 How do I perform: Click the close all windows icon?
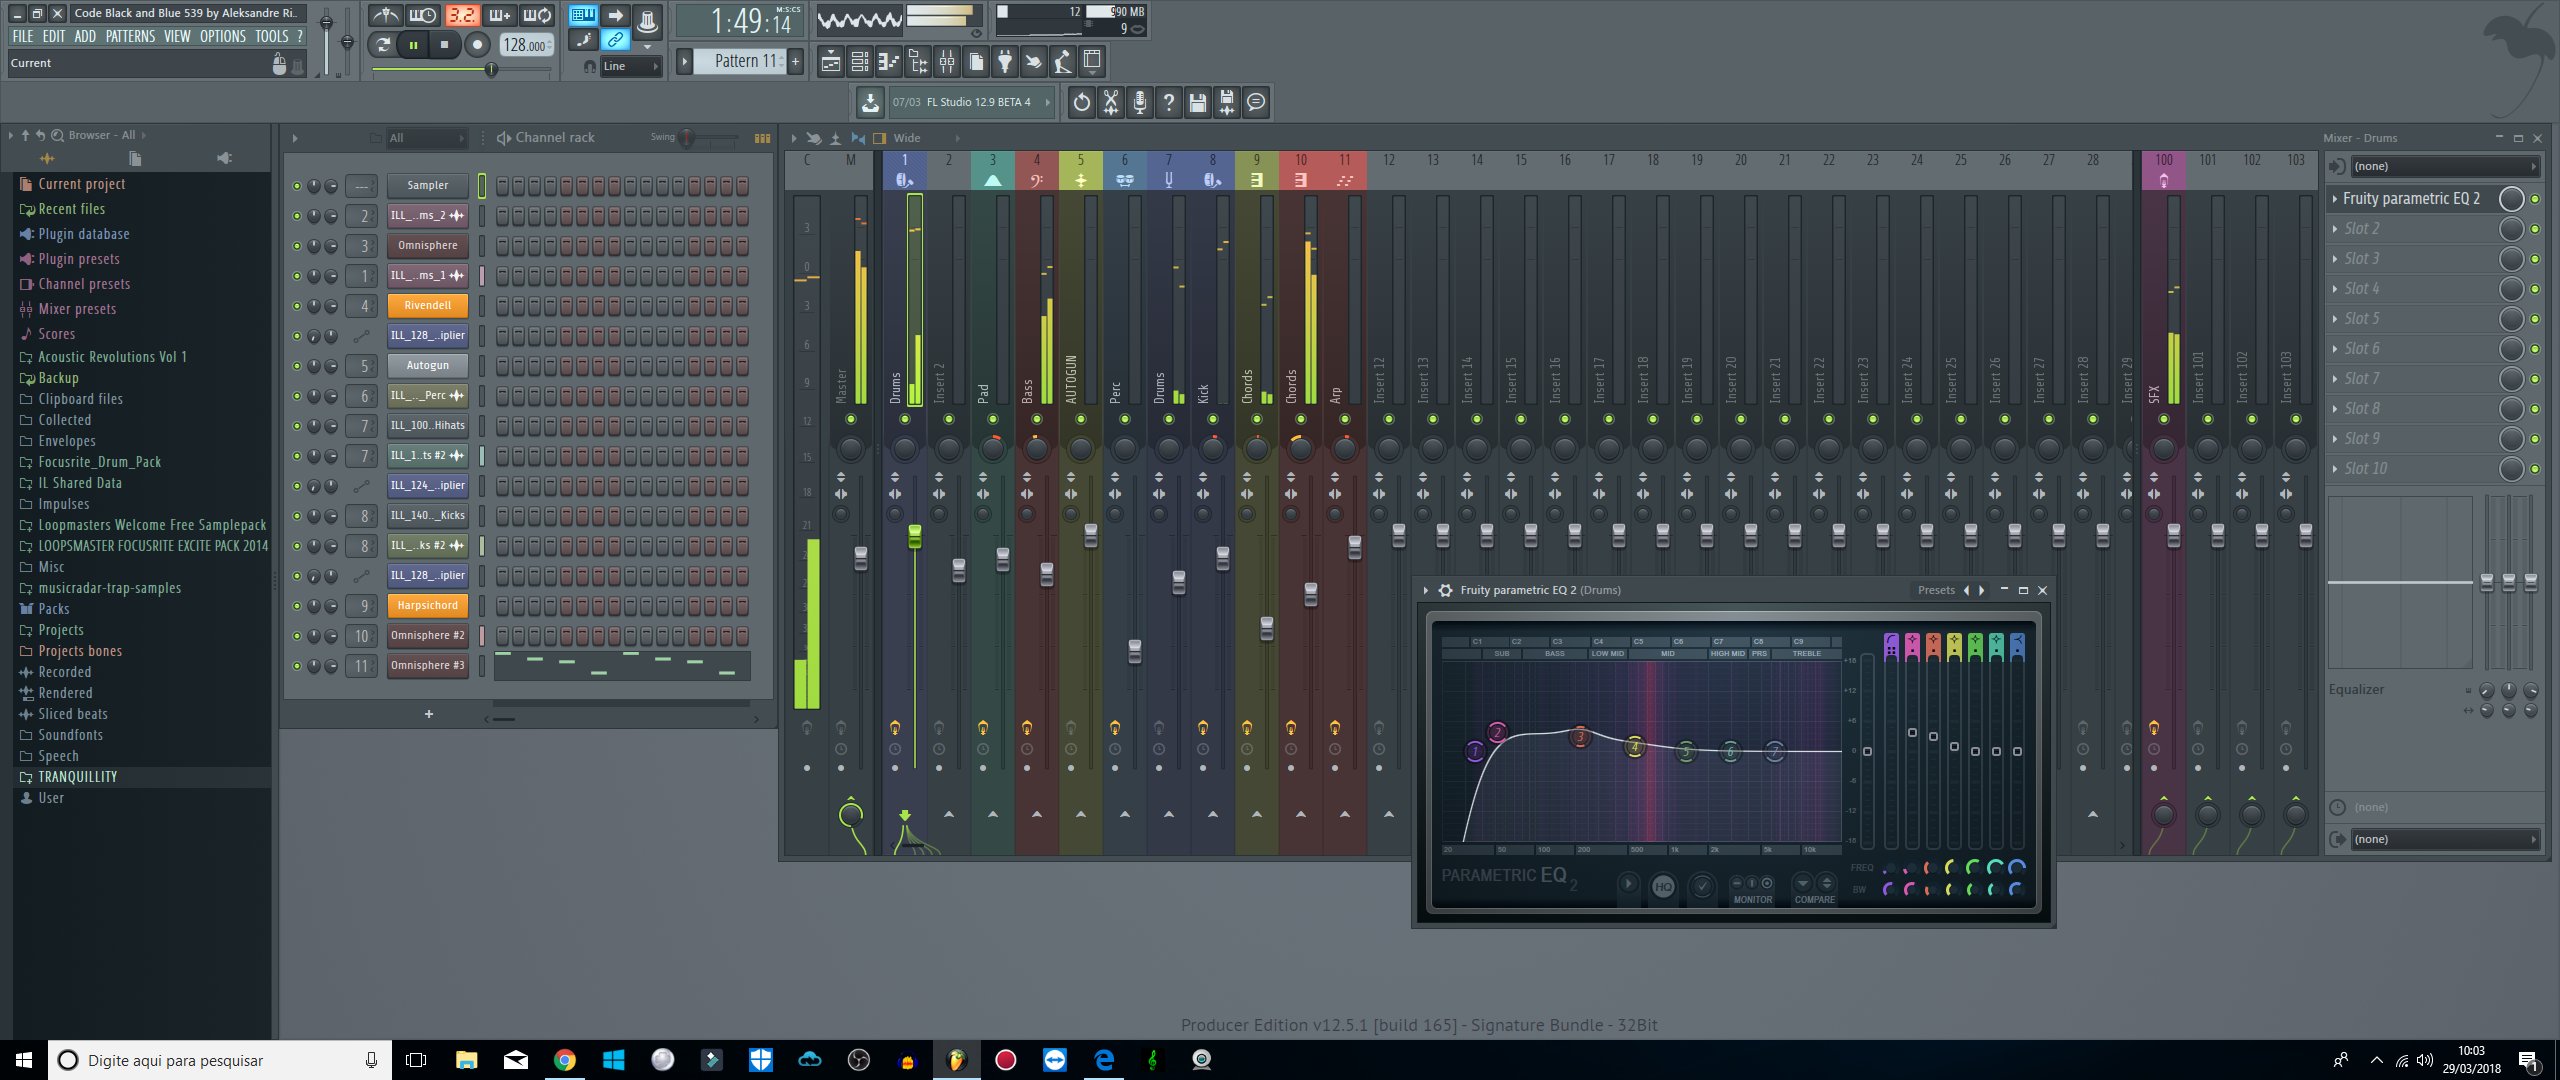point(1092,62)
